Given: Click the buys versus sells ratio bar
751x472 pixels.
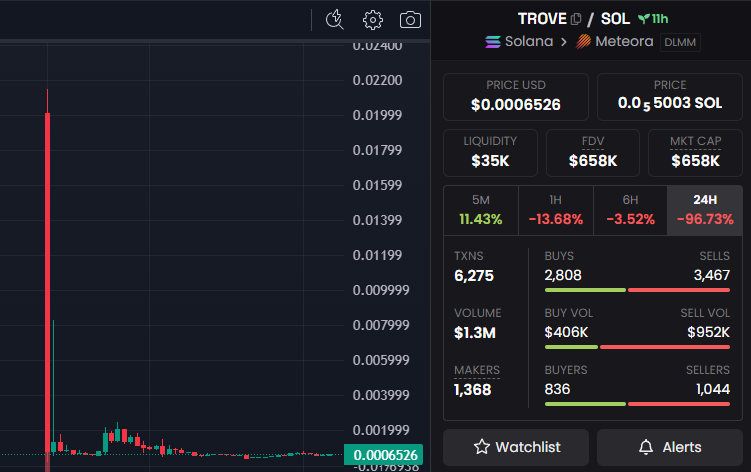Looking at the screenshot, I should pos(637,290).
